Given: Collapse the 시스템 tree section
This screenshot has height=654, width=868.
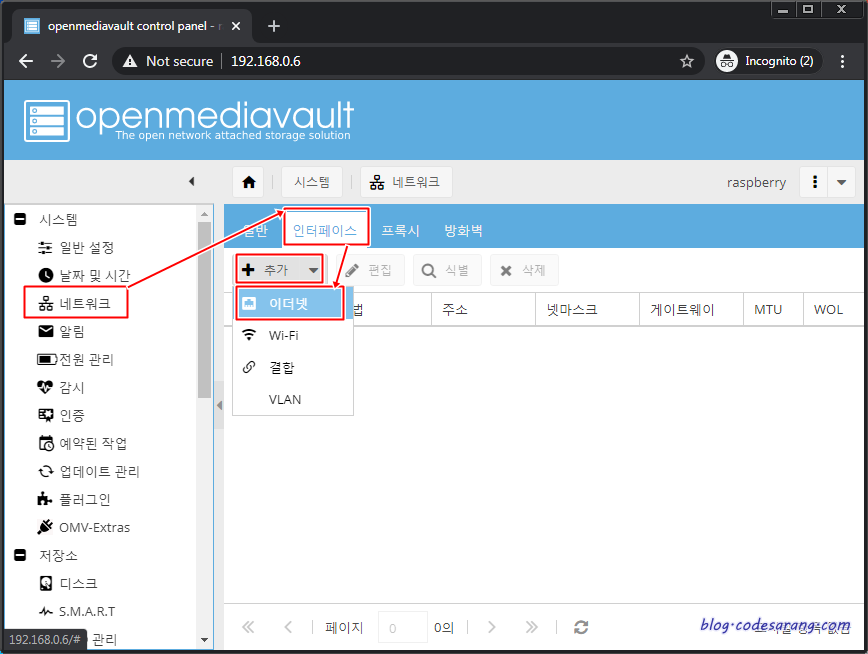Looking at the screenshot, I should [20, 219].
